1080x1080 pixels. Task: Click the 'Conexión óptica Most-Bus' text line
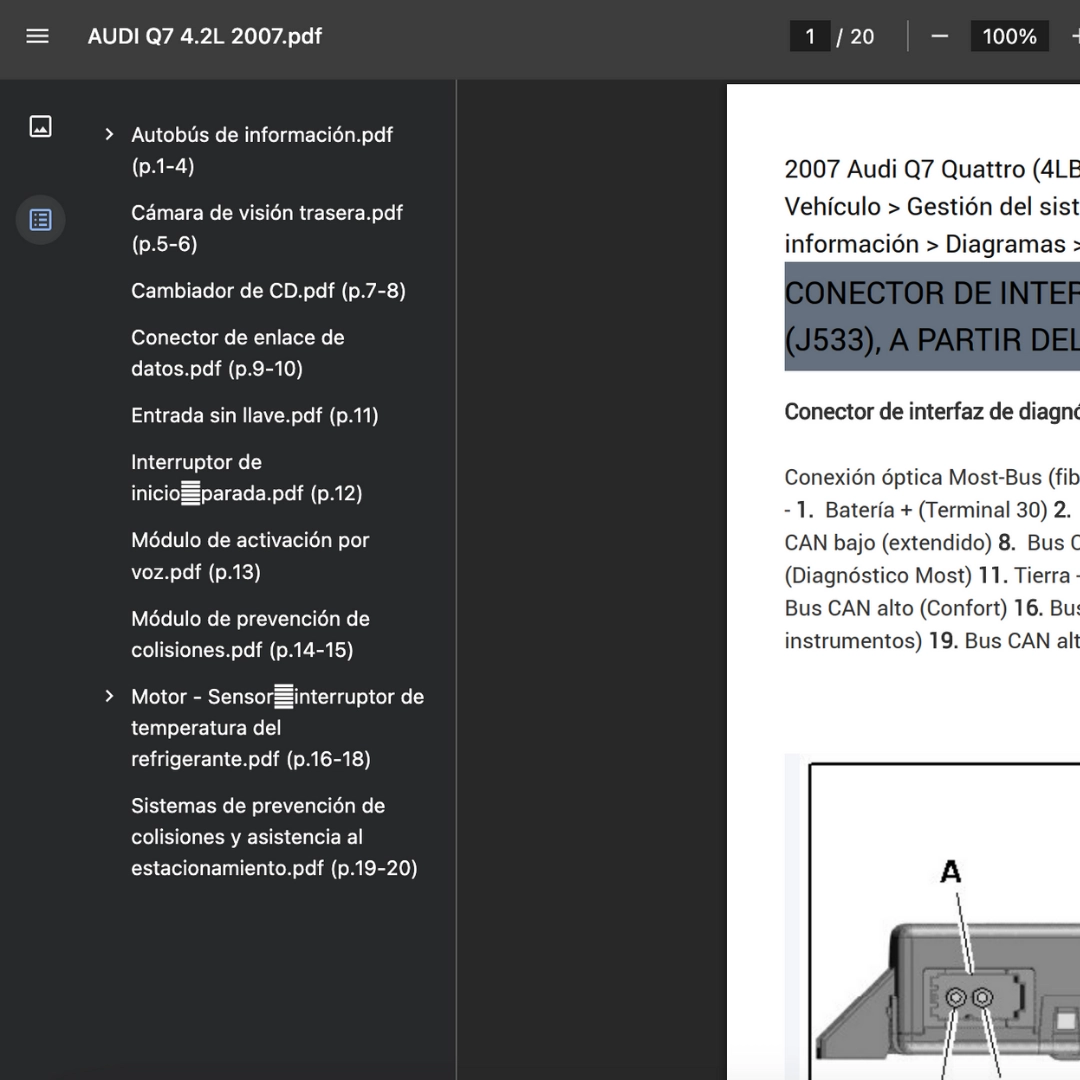[932, 477]
